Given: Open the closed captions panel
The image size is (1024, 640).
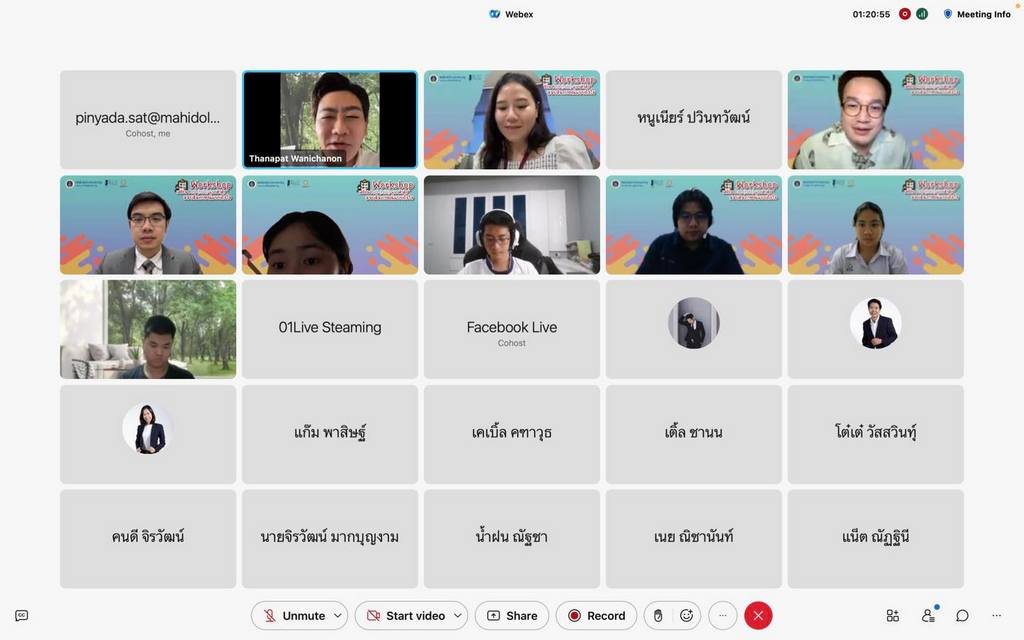Looking at the screenshot, I should click(22, 616).
